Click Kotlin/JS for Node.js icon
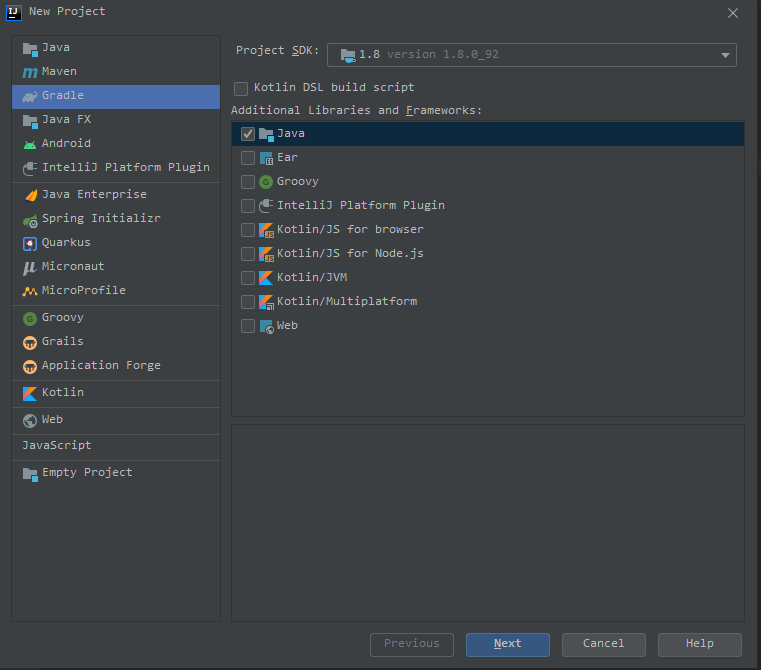 point(266,254)
